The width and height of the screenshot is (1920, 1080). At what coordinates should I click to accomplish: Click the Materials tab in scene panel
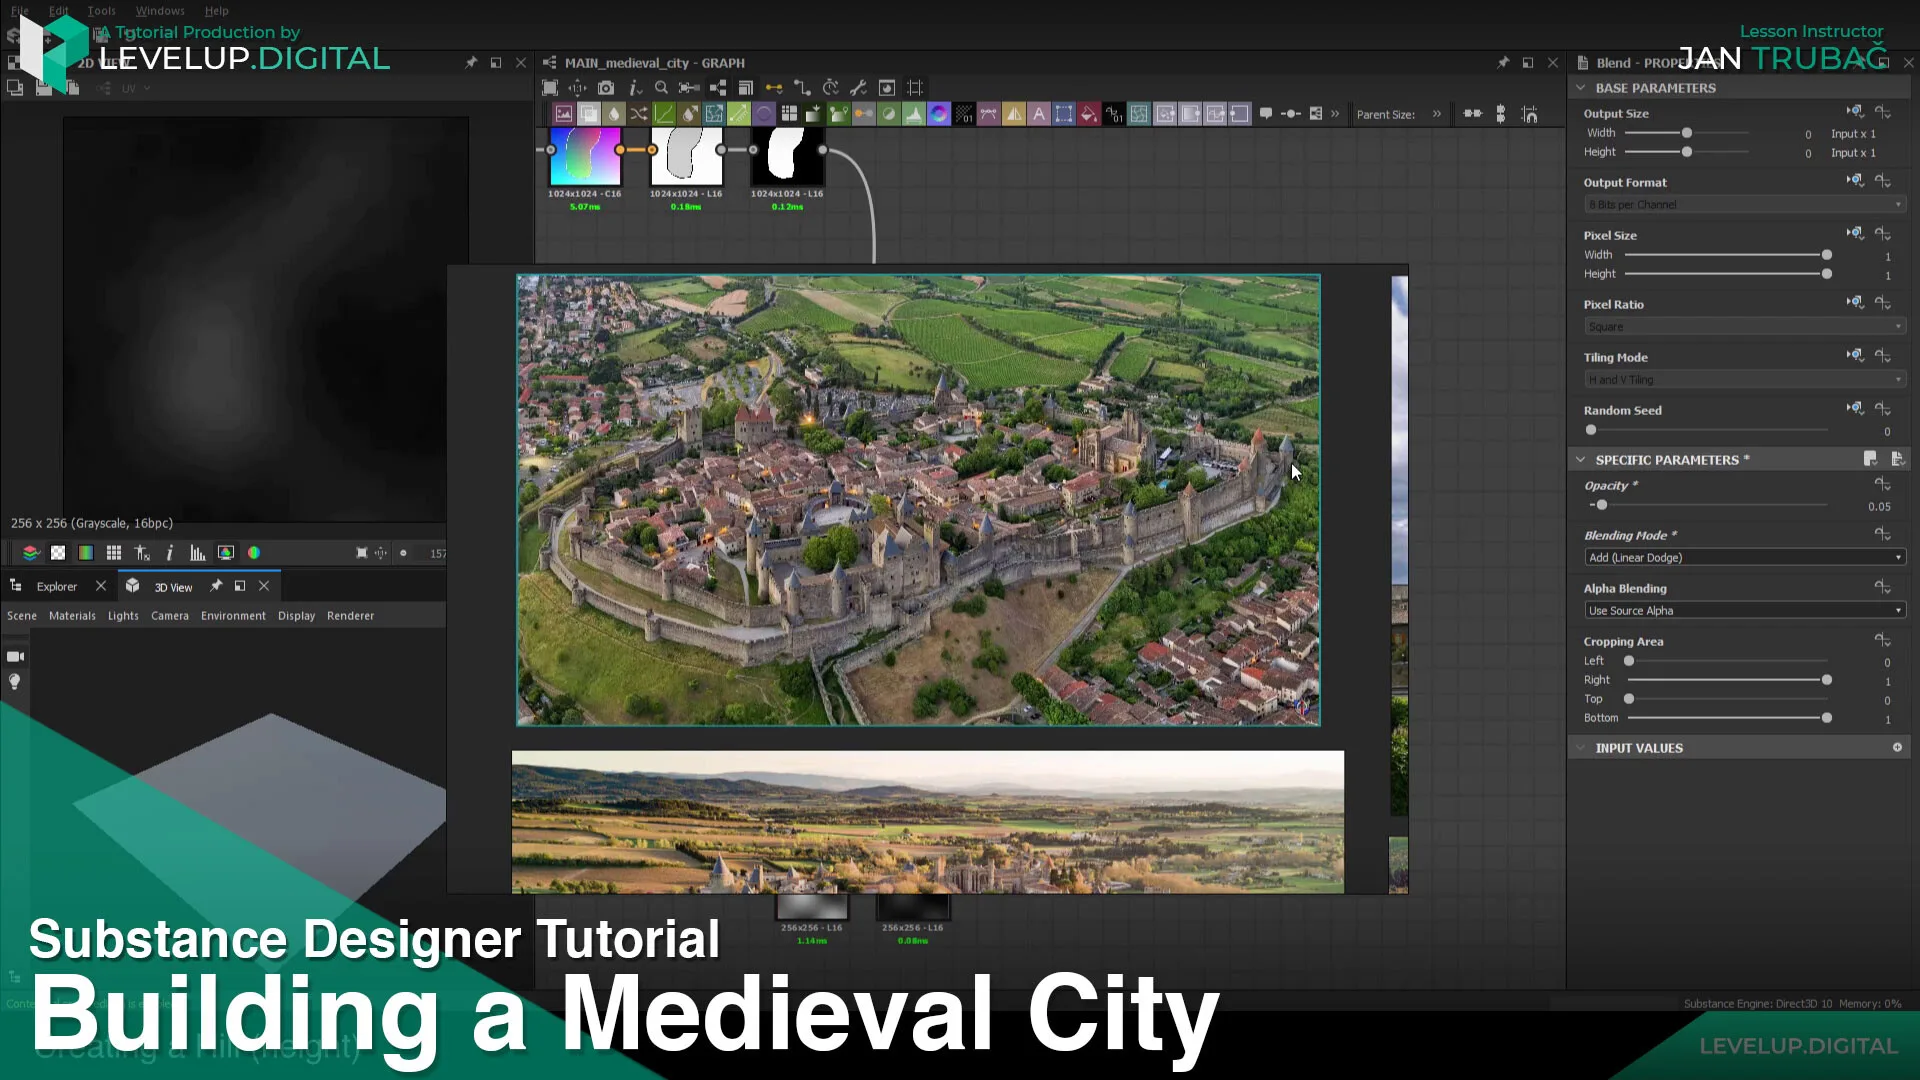(x=73, y=615)
